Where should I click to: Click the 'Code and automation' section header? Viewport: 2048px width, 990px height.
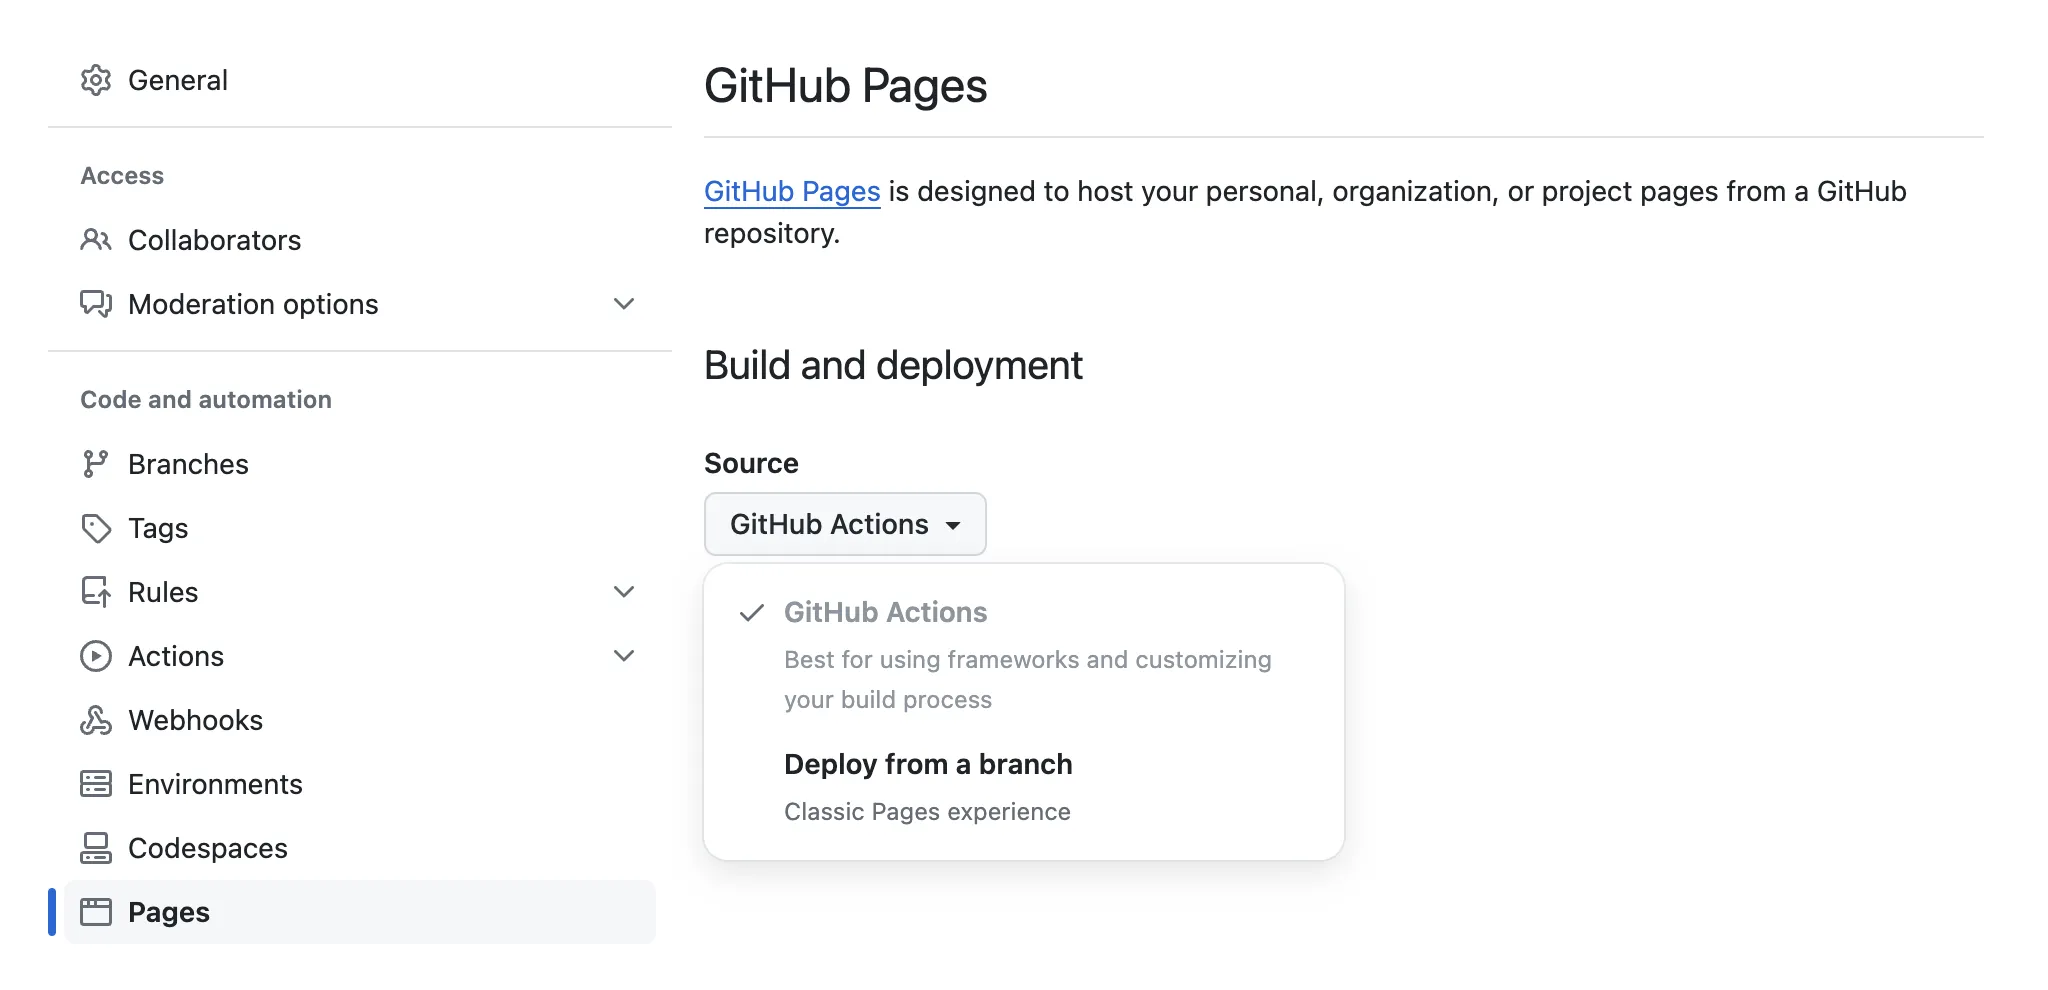tap(206, 400)
